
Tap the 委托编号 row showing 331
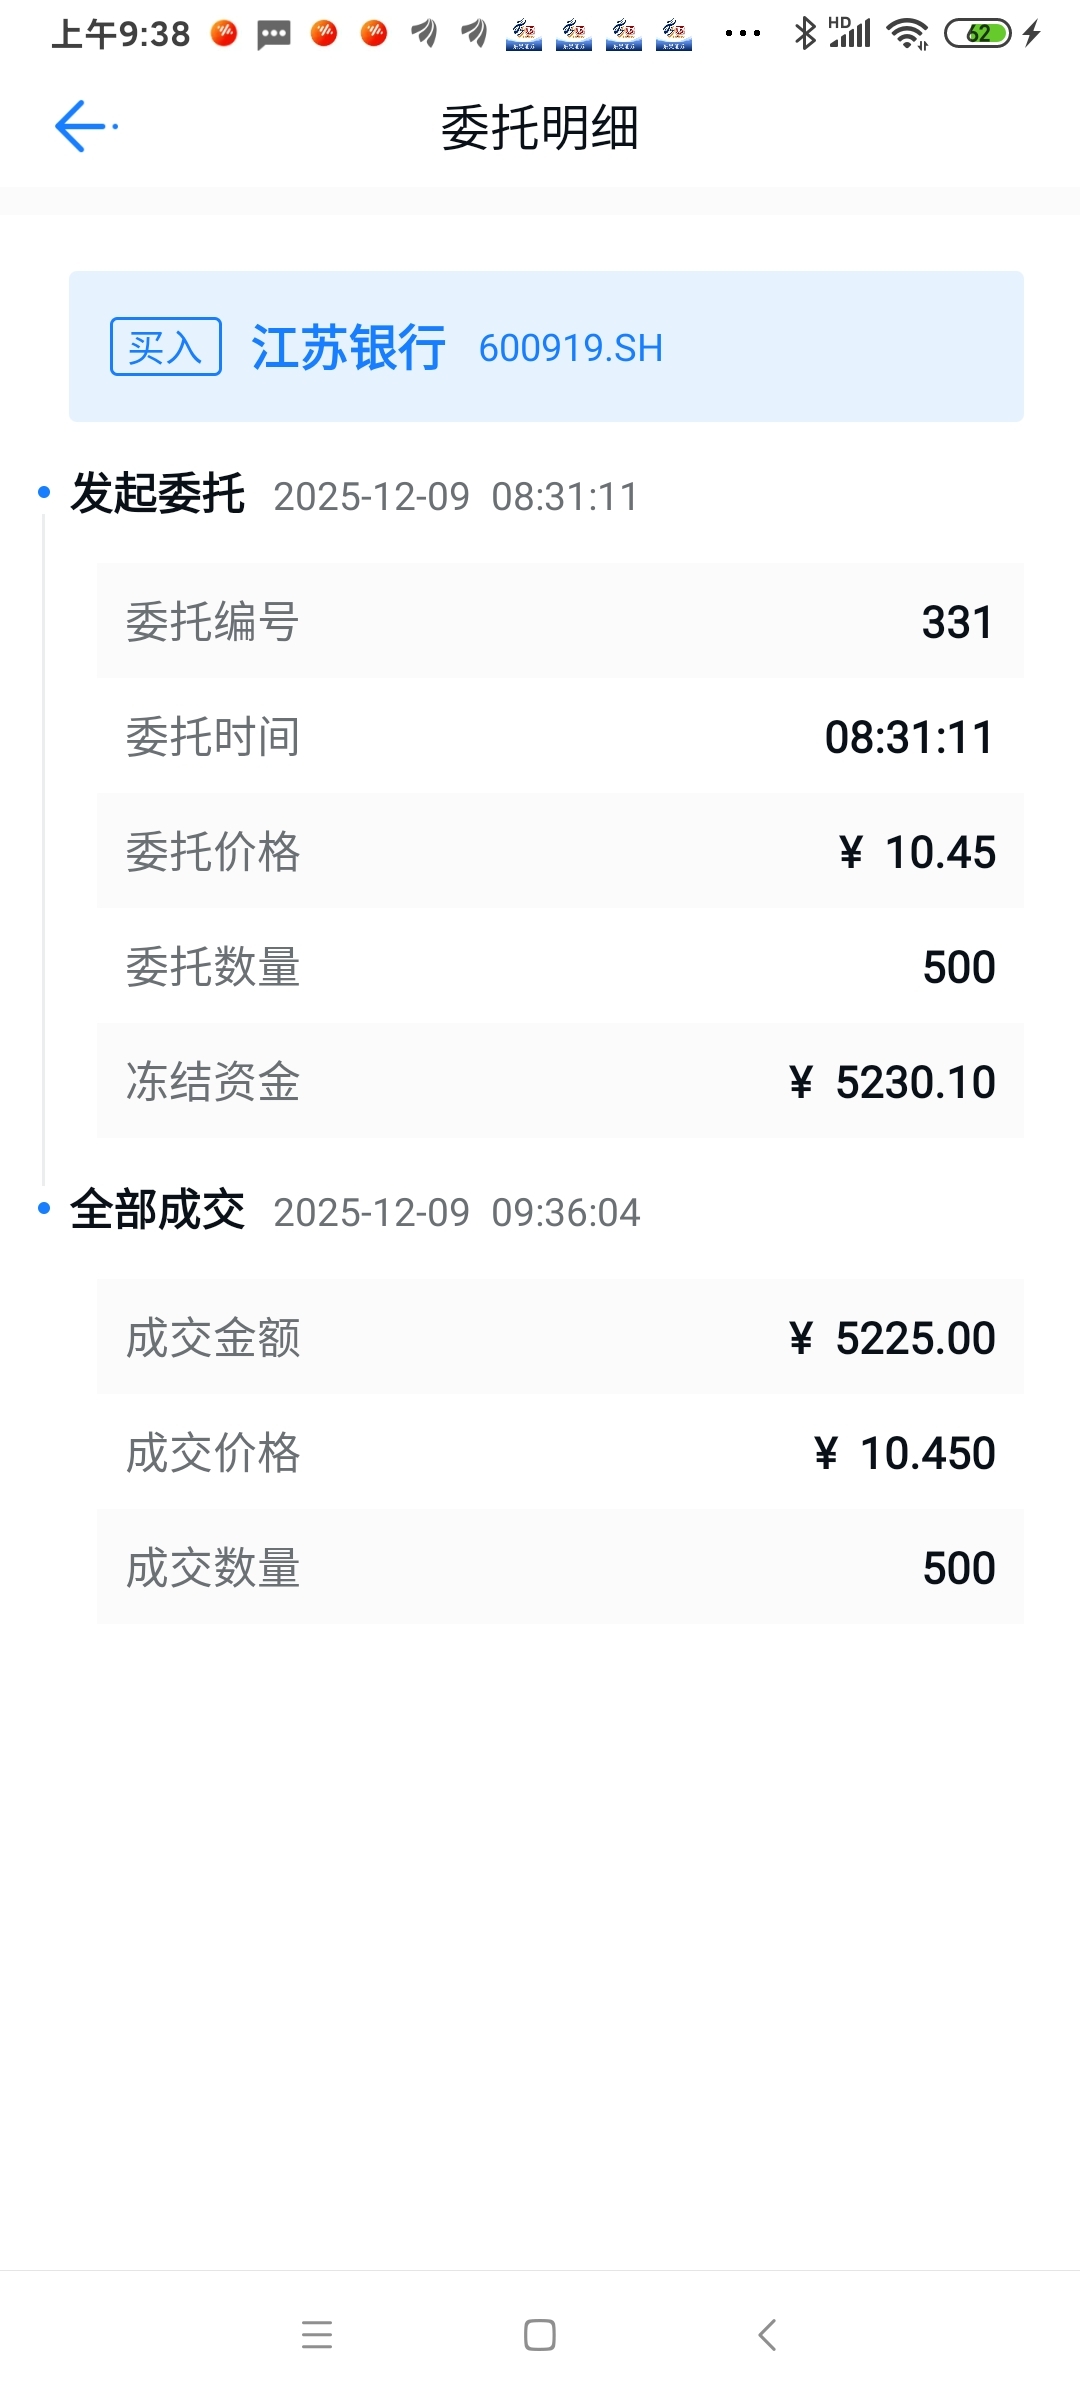tap(560, 621)
